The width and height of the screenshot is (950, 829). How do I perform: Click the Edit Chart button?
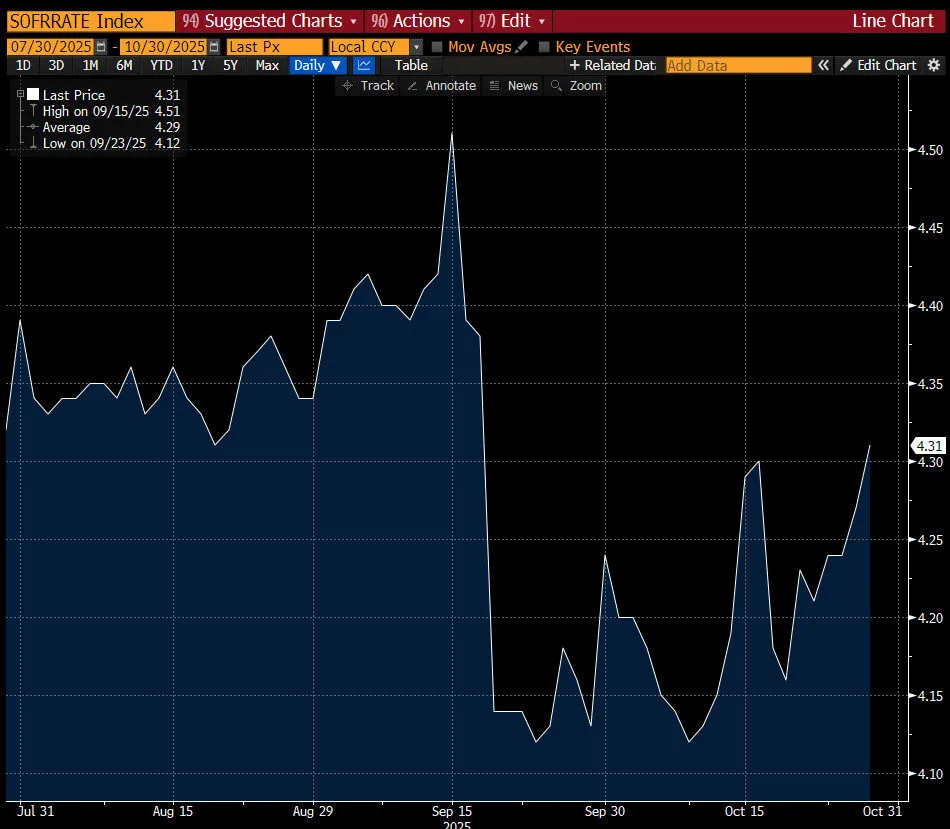878,65
